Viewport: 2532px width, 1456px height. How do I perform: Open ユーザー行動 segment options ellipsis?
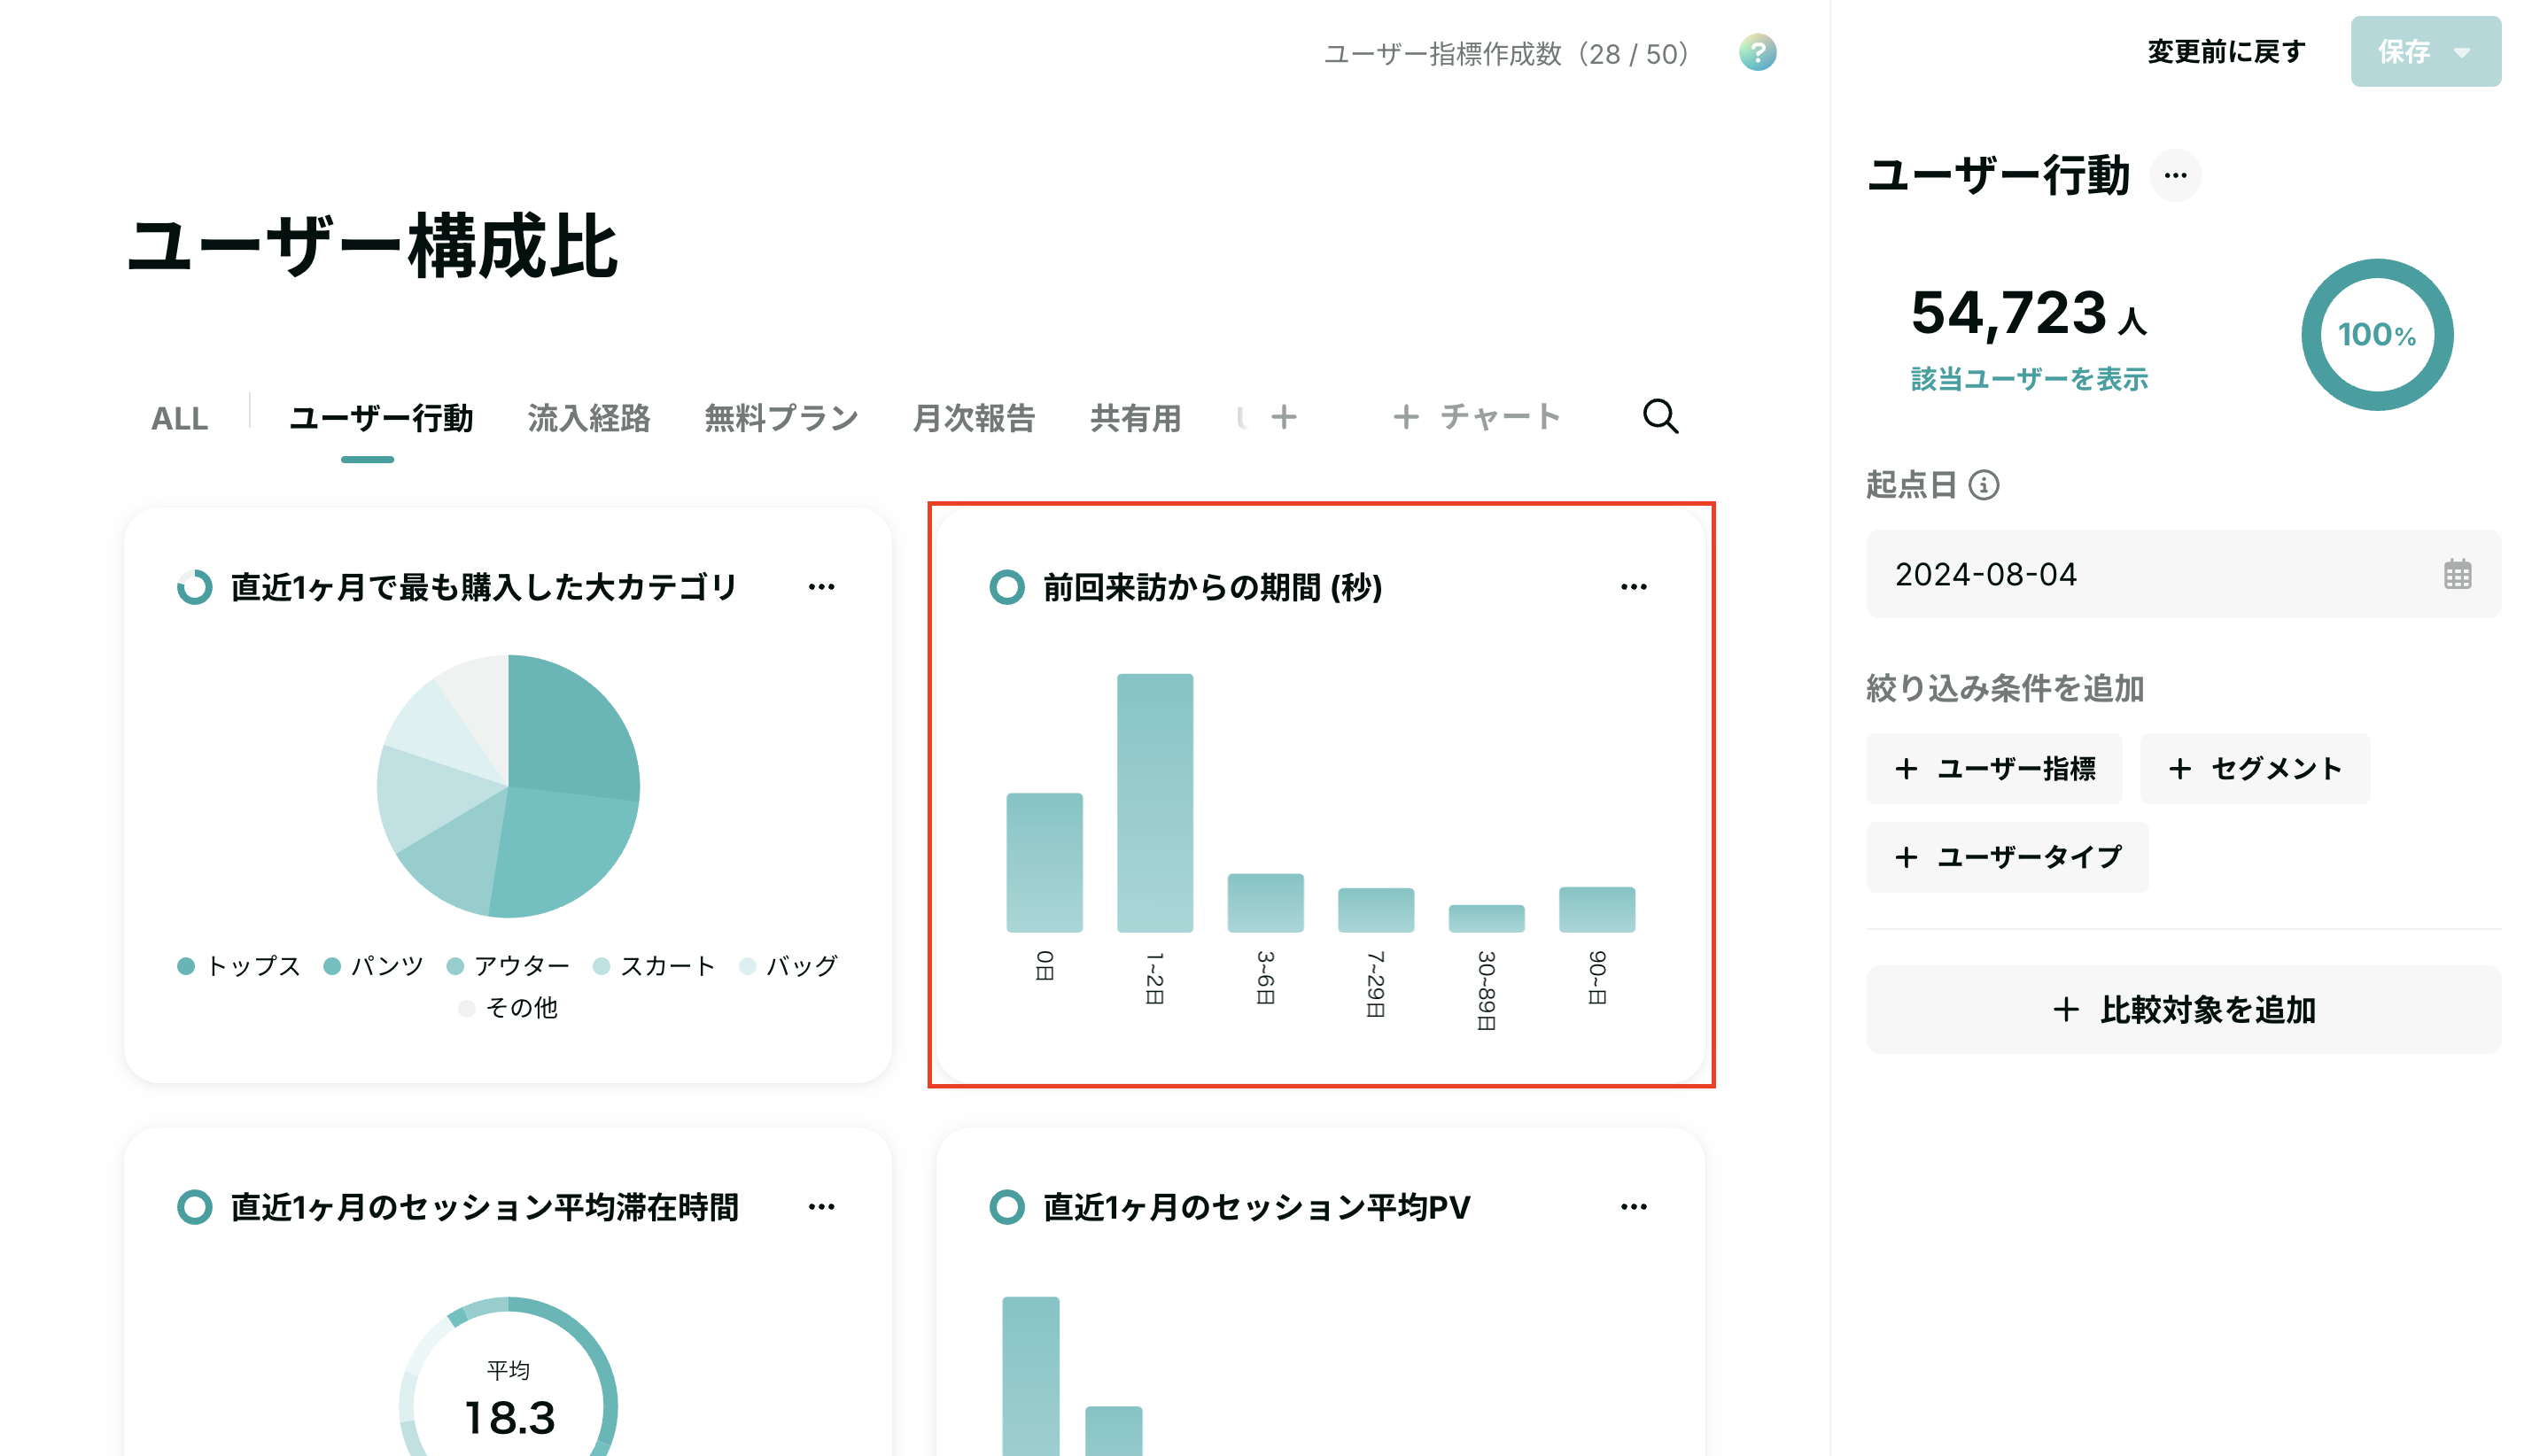(2175, 175)
